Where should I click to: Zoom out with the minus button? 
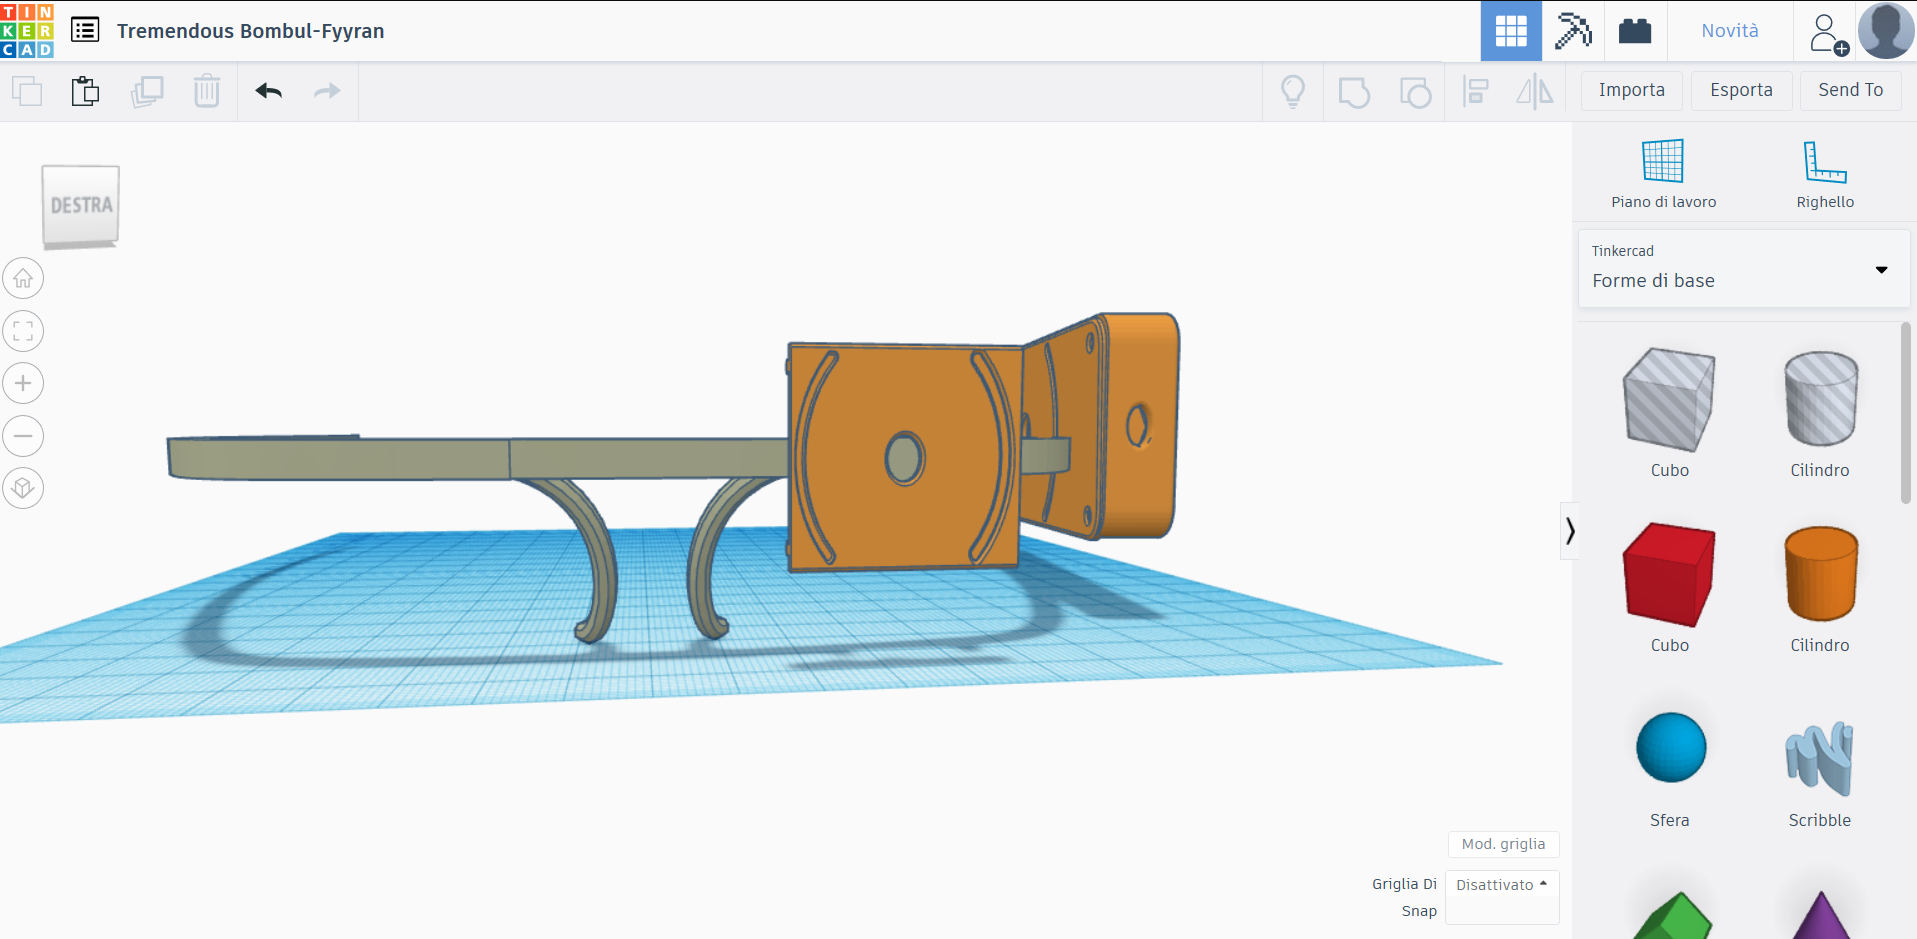click(x=23, y=436)
